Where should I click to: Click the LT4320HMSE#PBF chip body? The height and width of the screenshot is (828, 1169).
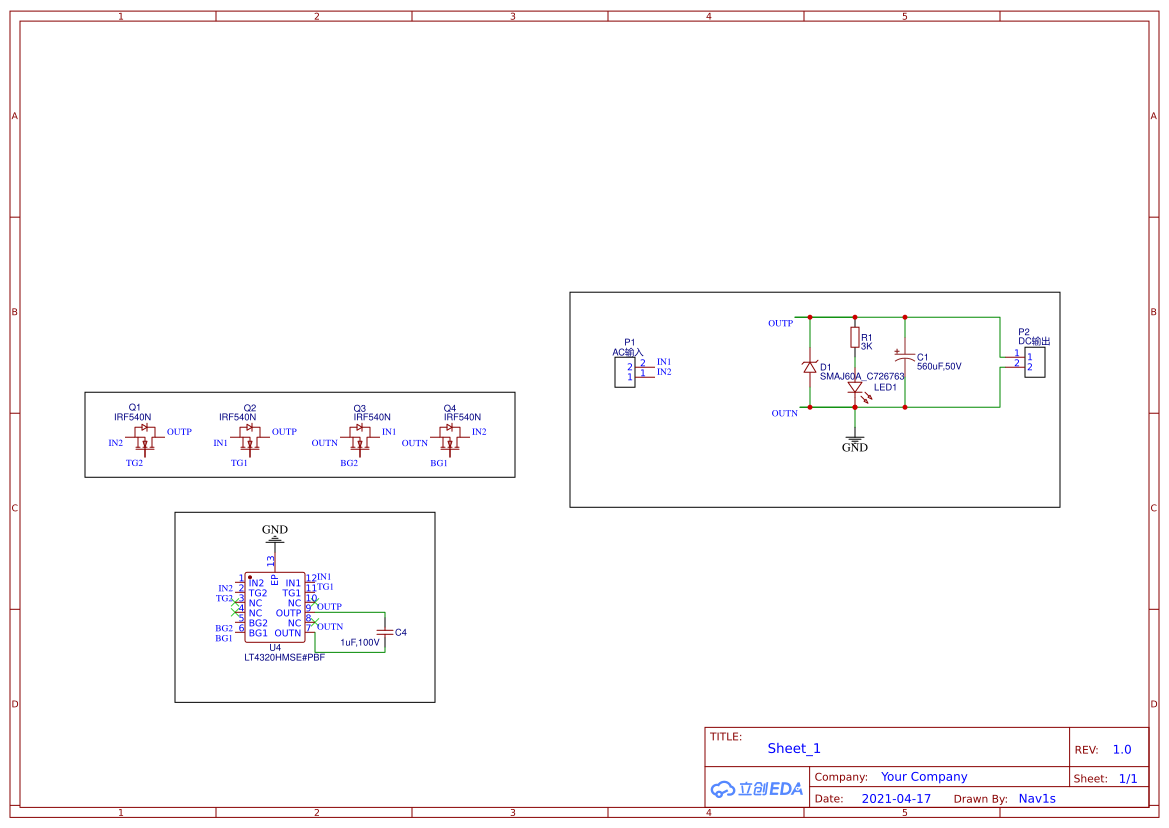coord(275,608)
